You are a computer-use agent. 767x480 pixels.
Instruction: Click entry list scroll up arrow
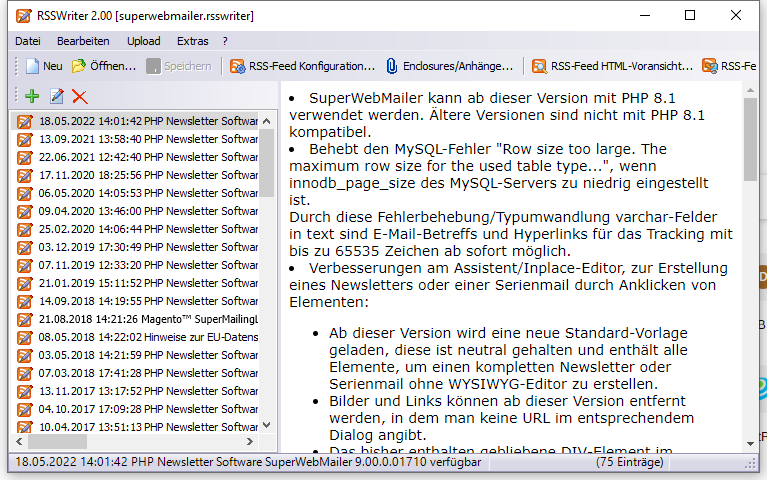[267, 121]
